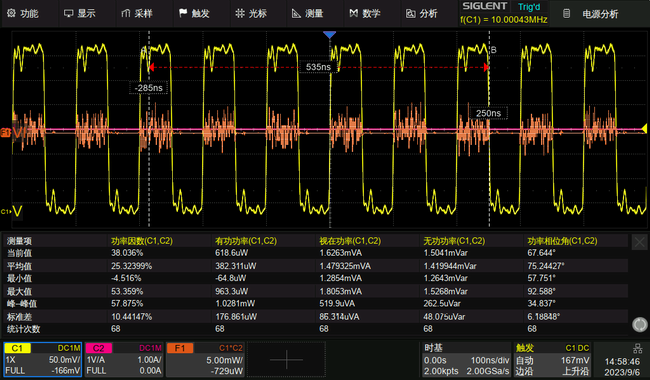Open the 分析 analysis menu

pos(422,14)
